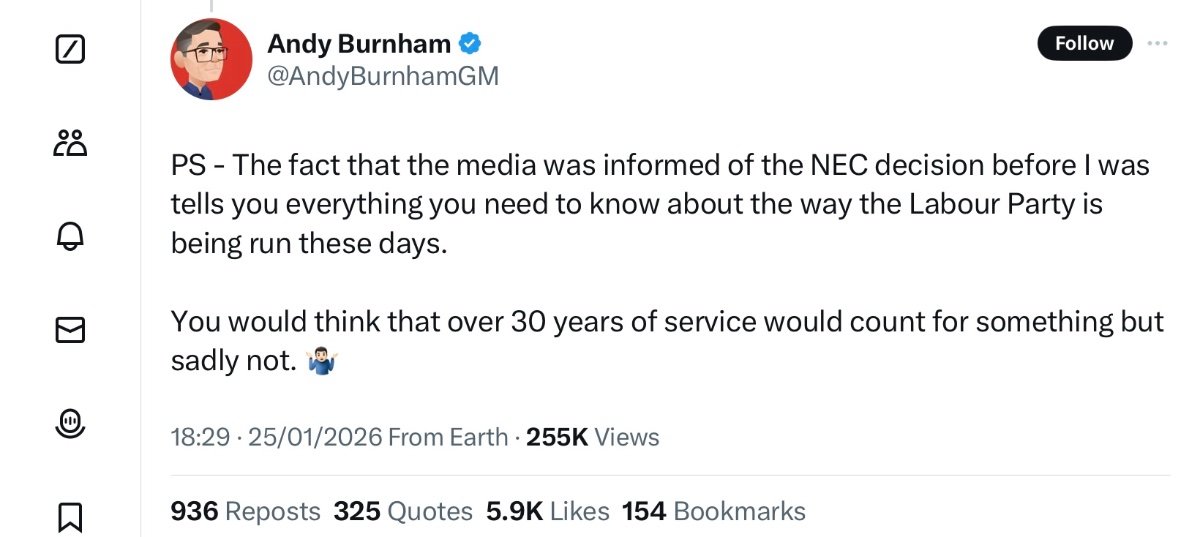Click the 154 Bookmarks count
Viewport: 1200px width, 537px height.
(713, 511)
